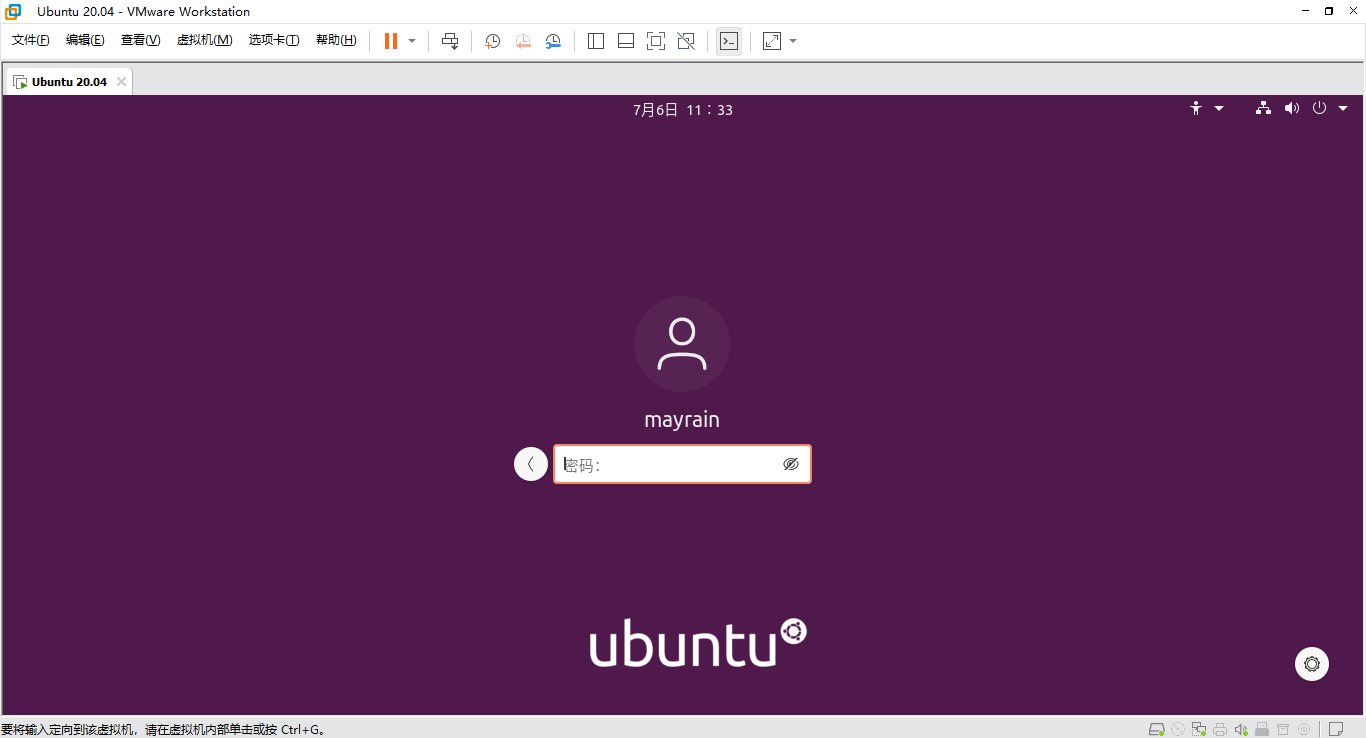Select the Ubuntu 20.04 tab

68,82
